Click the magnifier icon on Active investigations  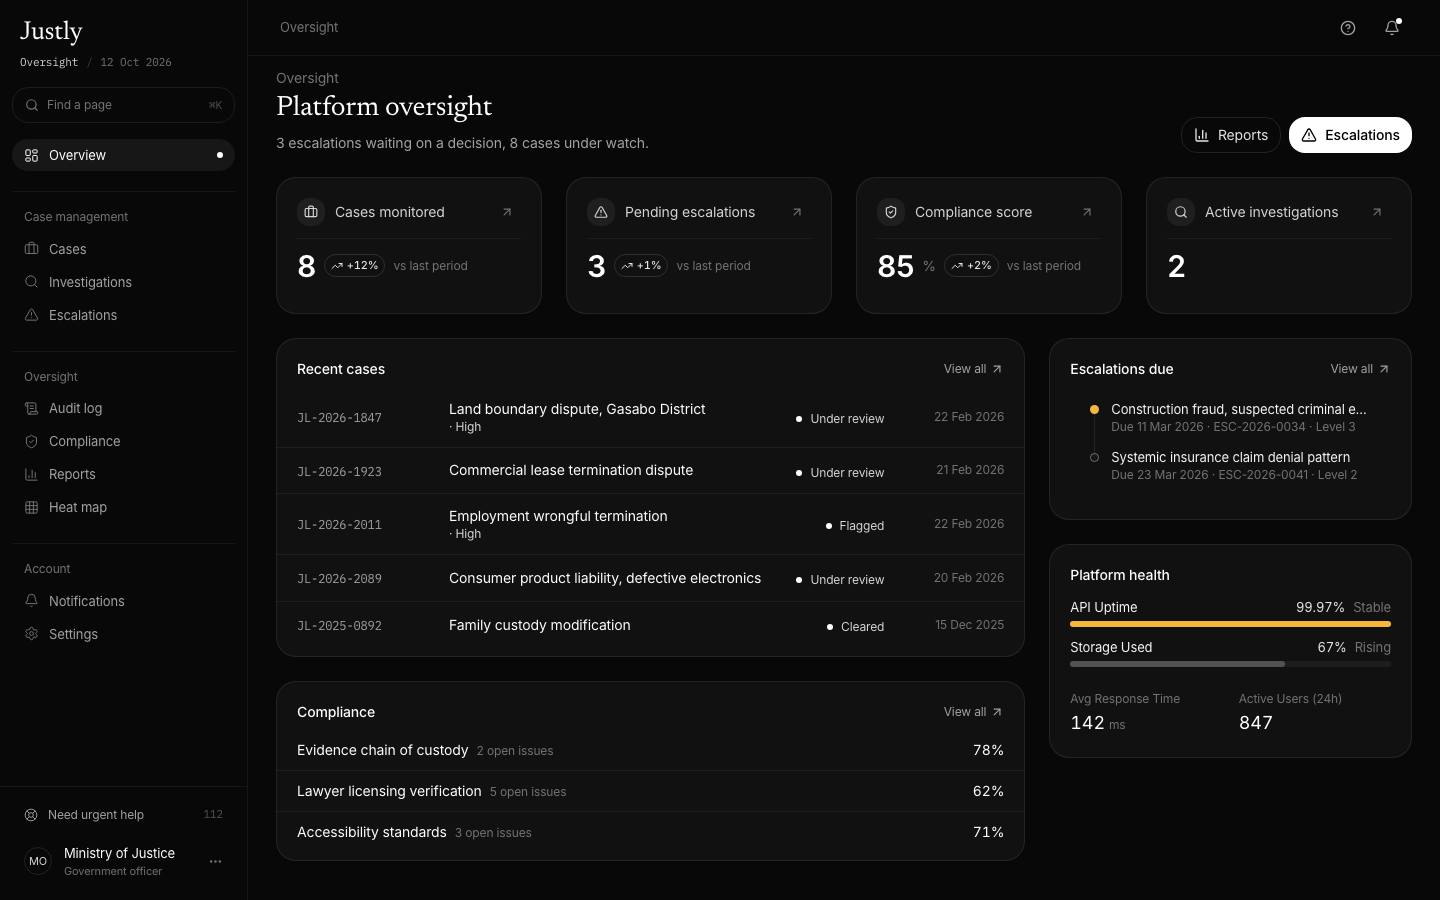[x=1181, y=212]
